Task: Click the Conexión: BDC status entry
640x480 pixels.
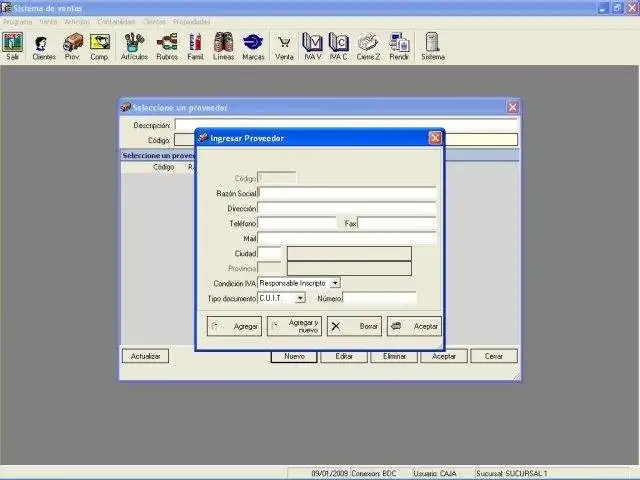Action: tap(374, 473)
